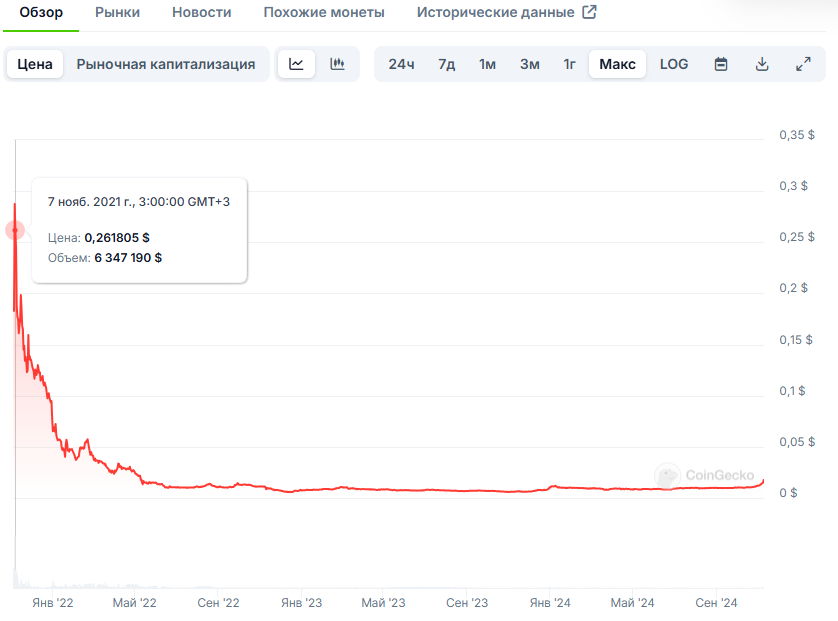
Task: Select the line chart view icon
Action: [296, 64]
